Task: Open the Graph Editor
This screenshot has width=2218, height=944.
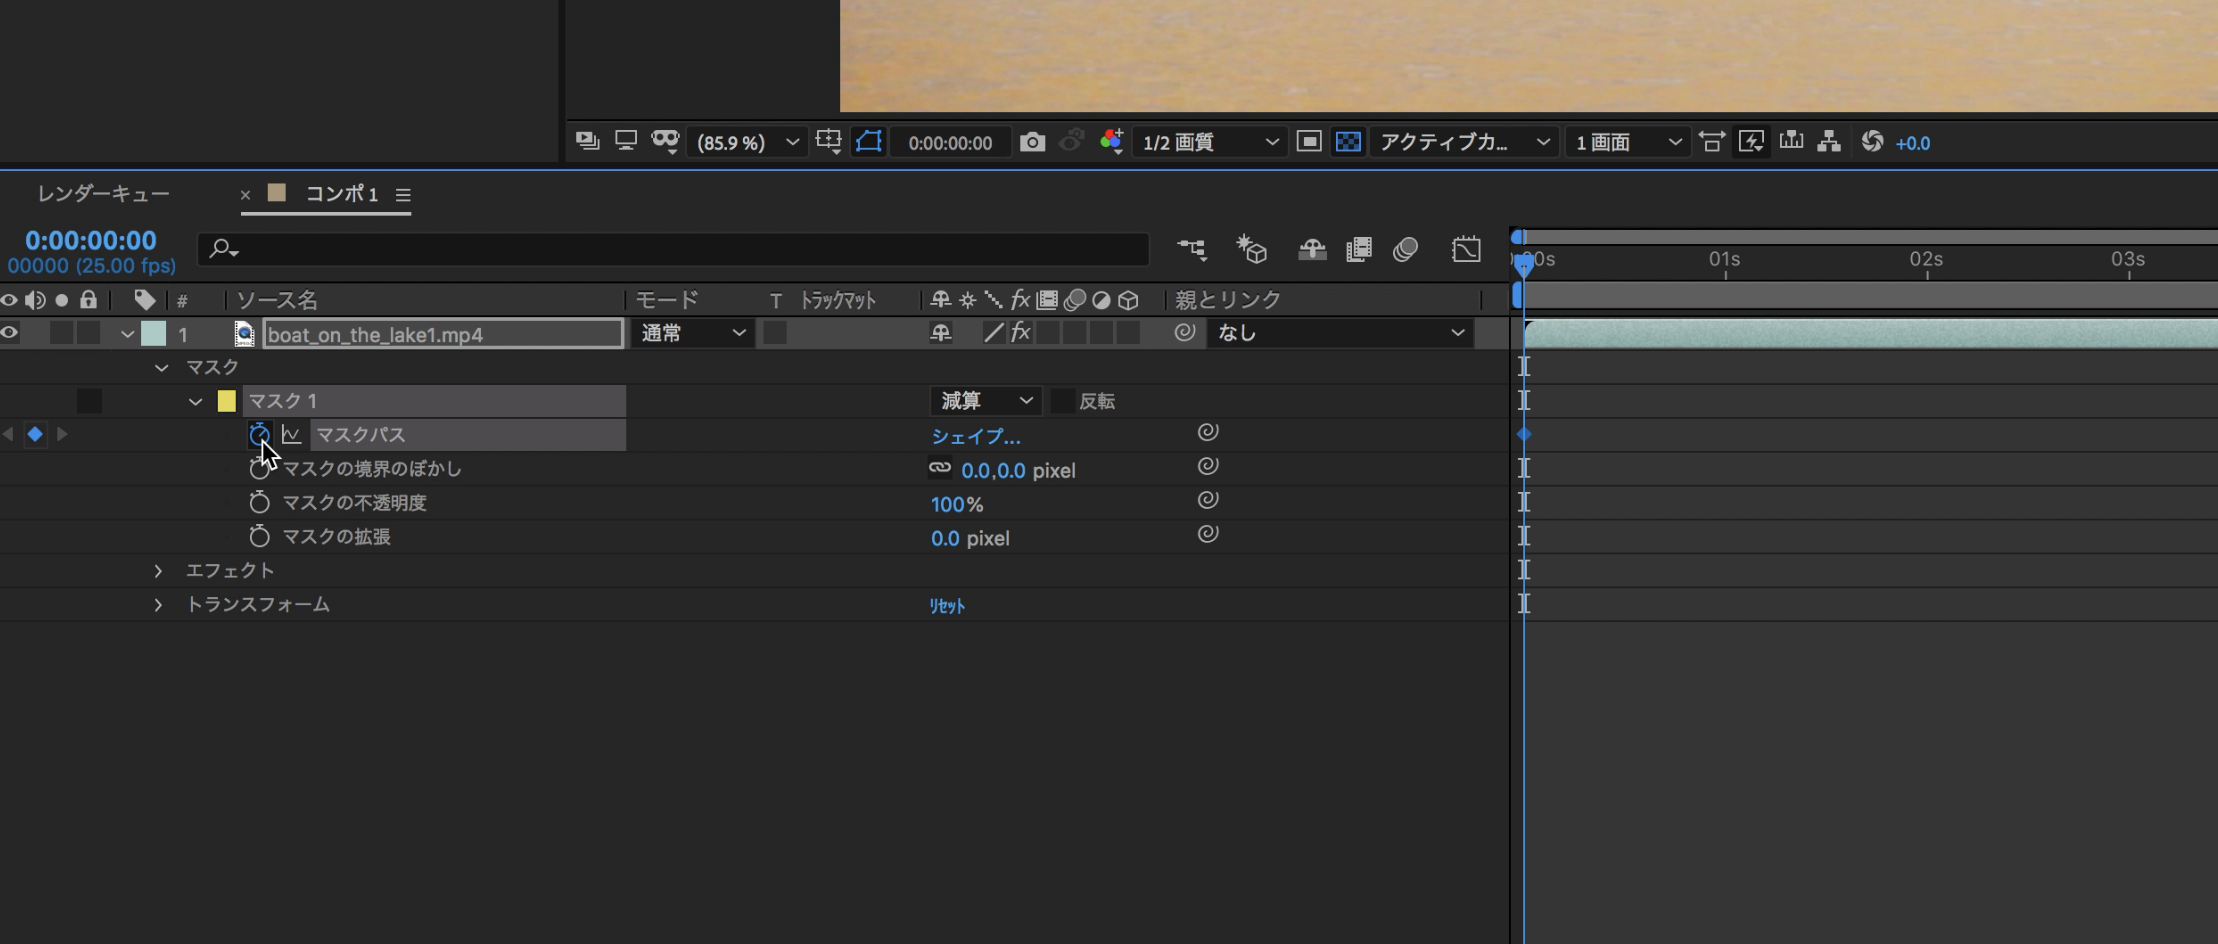Action: pos(1465,248)
